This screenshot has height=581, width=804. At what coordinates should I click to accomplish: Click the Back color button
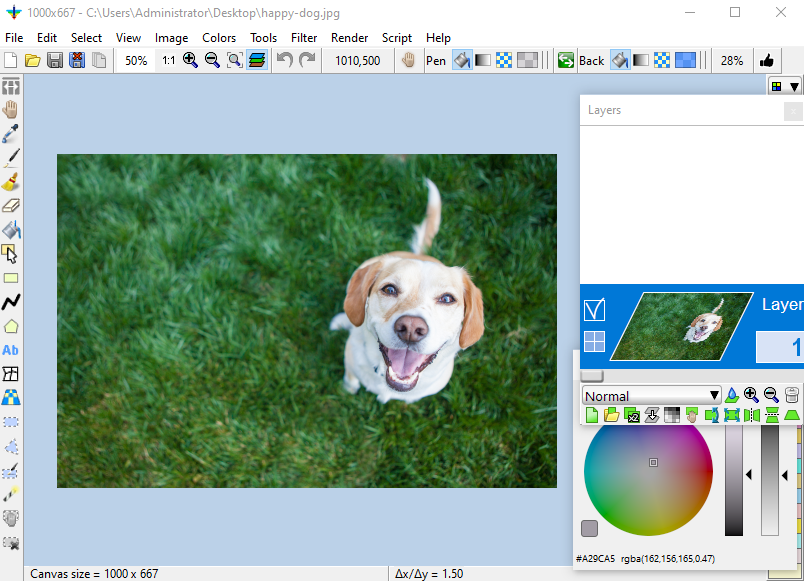592,60
